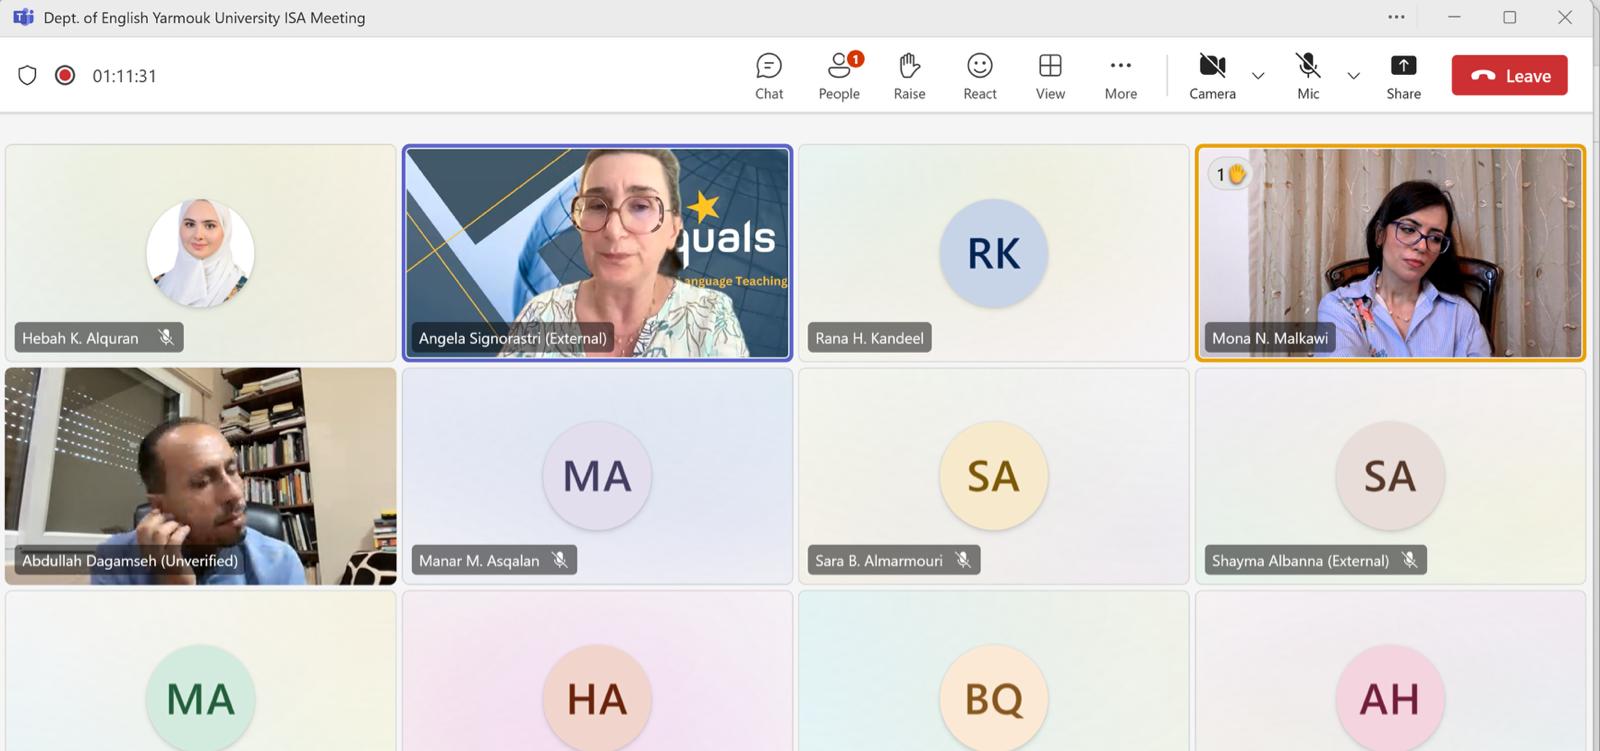Expand the microphone options arrow
1600x751 pixels.
click(1353, 76)
